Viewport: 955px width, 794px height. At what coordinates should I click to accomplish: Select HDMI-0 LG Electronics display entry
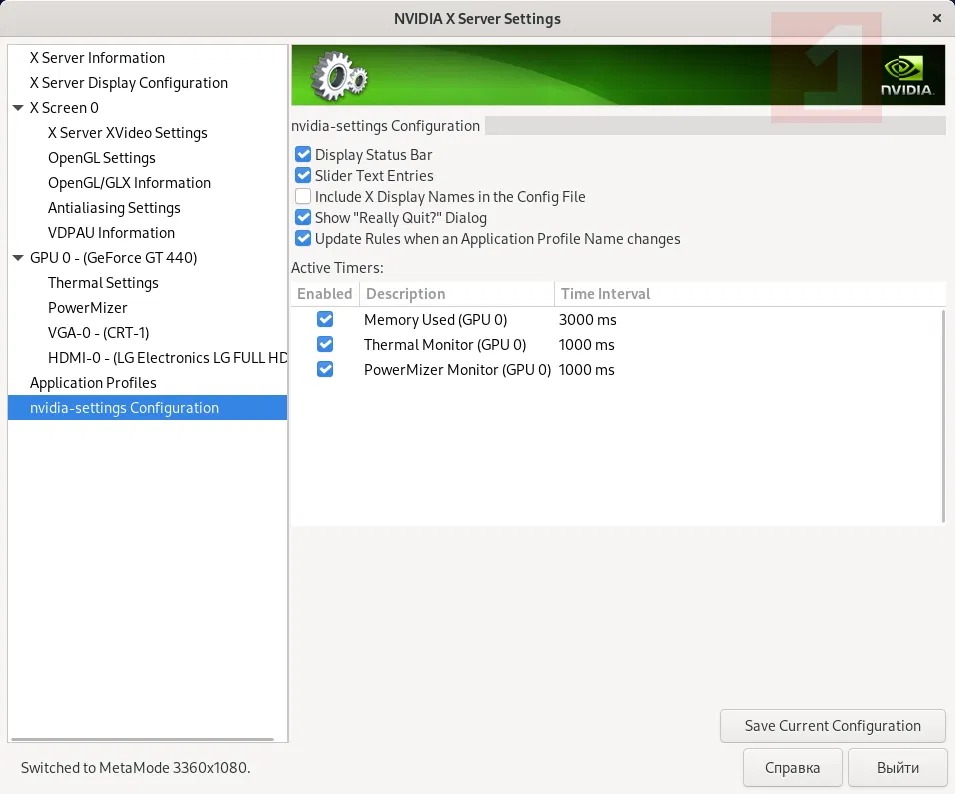pyautogui.click(x=167, y=357)
